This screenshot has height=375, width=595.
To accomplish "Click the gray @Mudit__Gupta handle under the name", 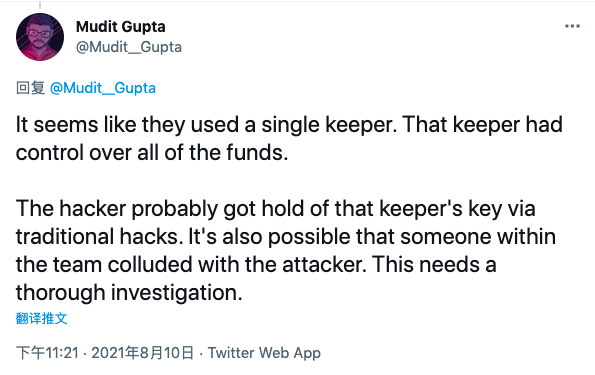I will tap(129, 47).
